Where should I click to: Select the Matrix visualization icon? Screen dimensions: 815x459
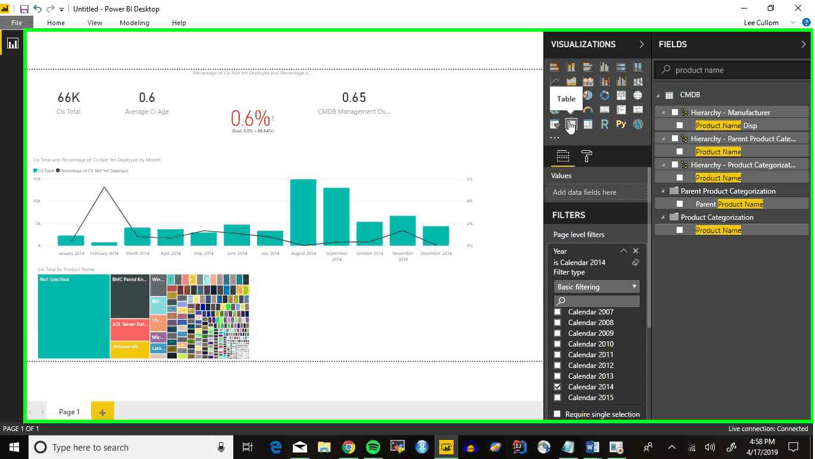point(588,124)
